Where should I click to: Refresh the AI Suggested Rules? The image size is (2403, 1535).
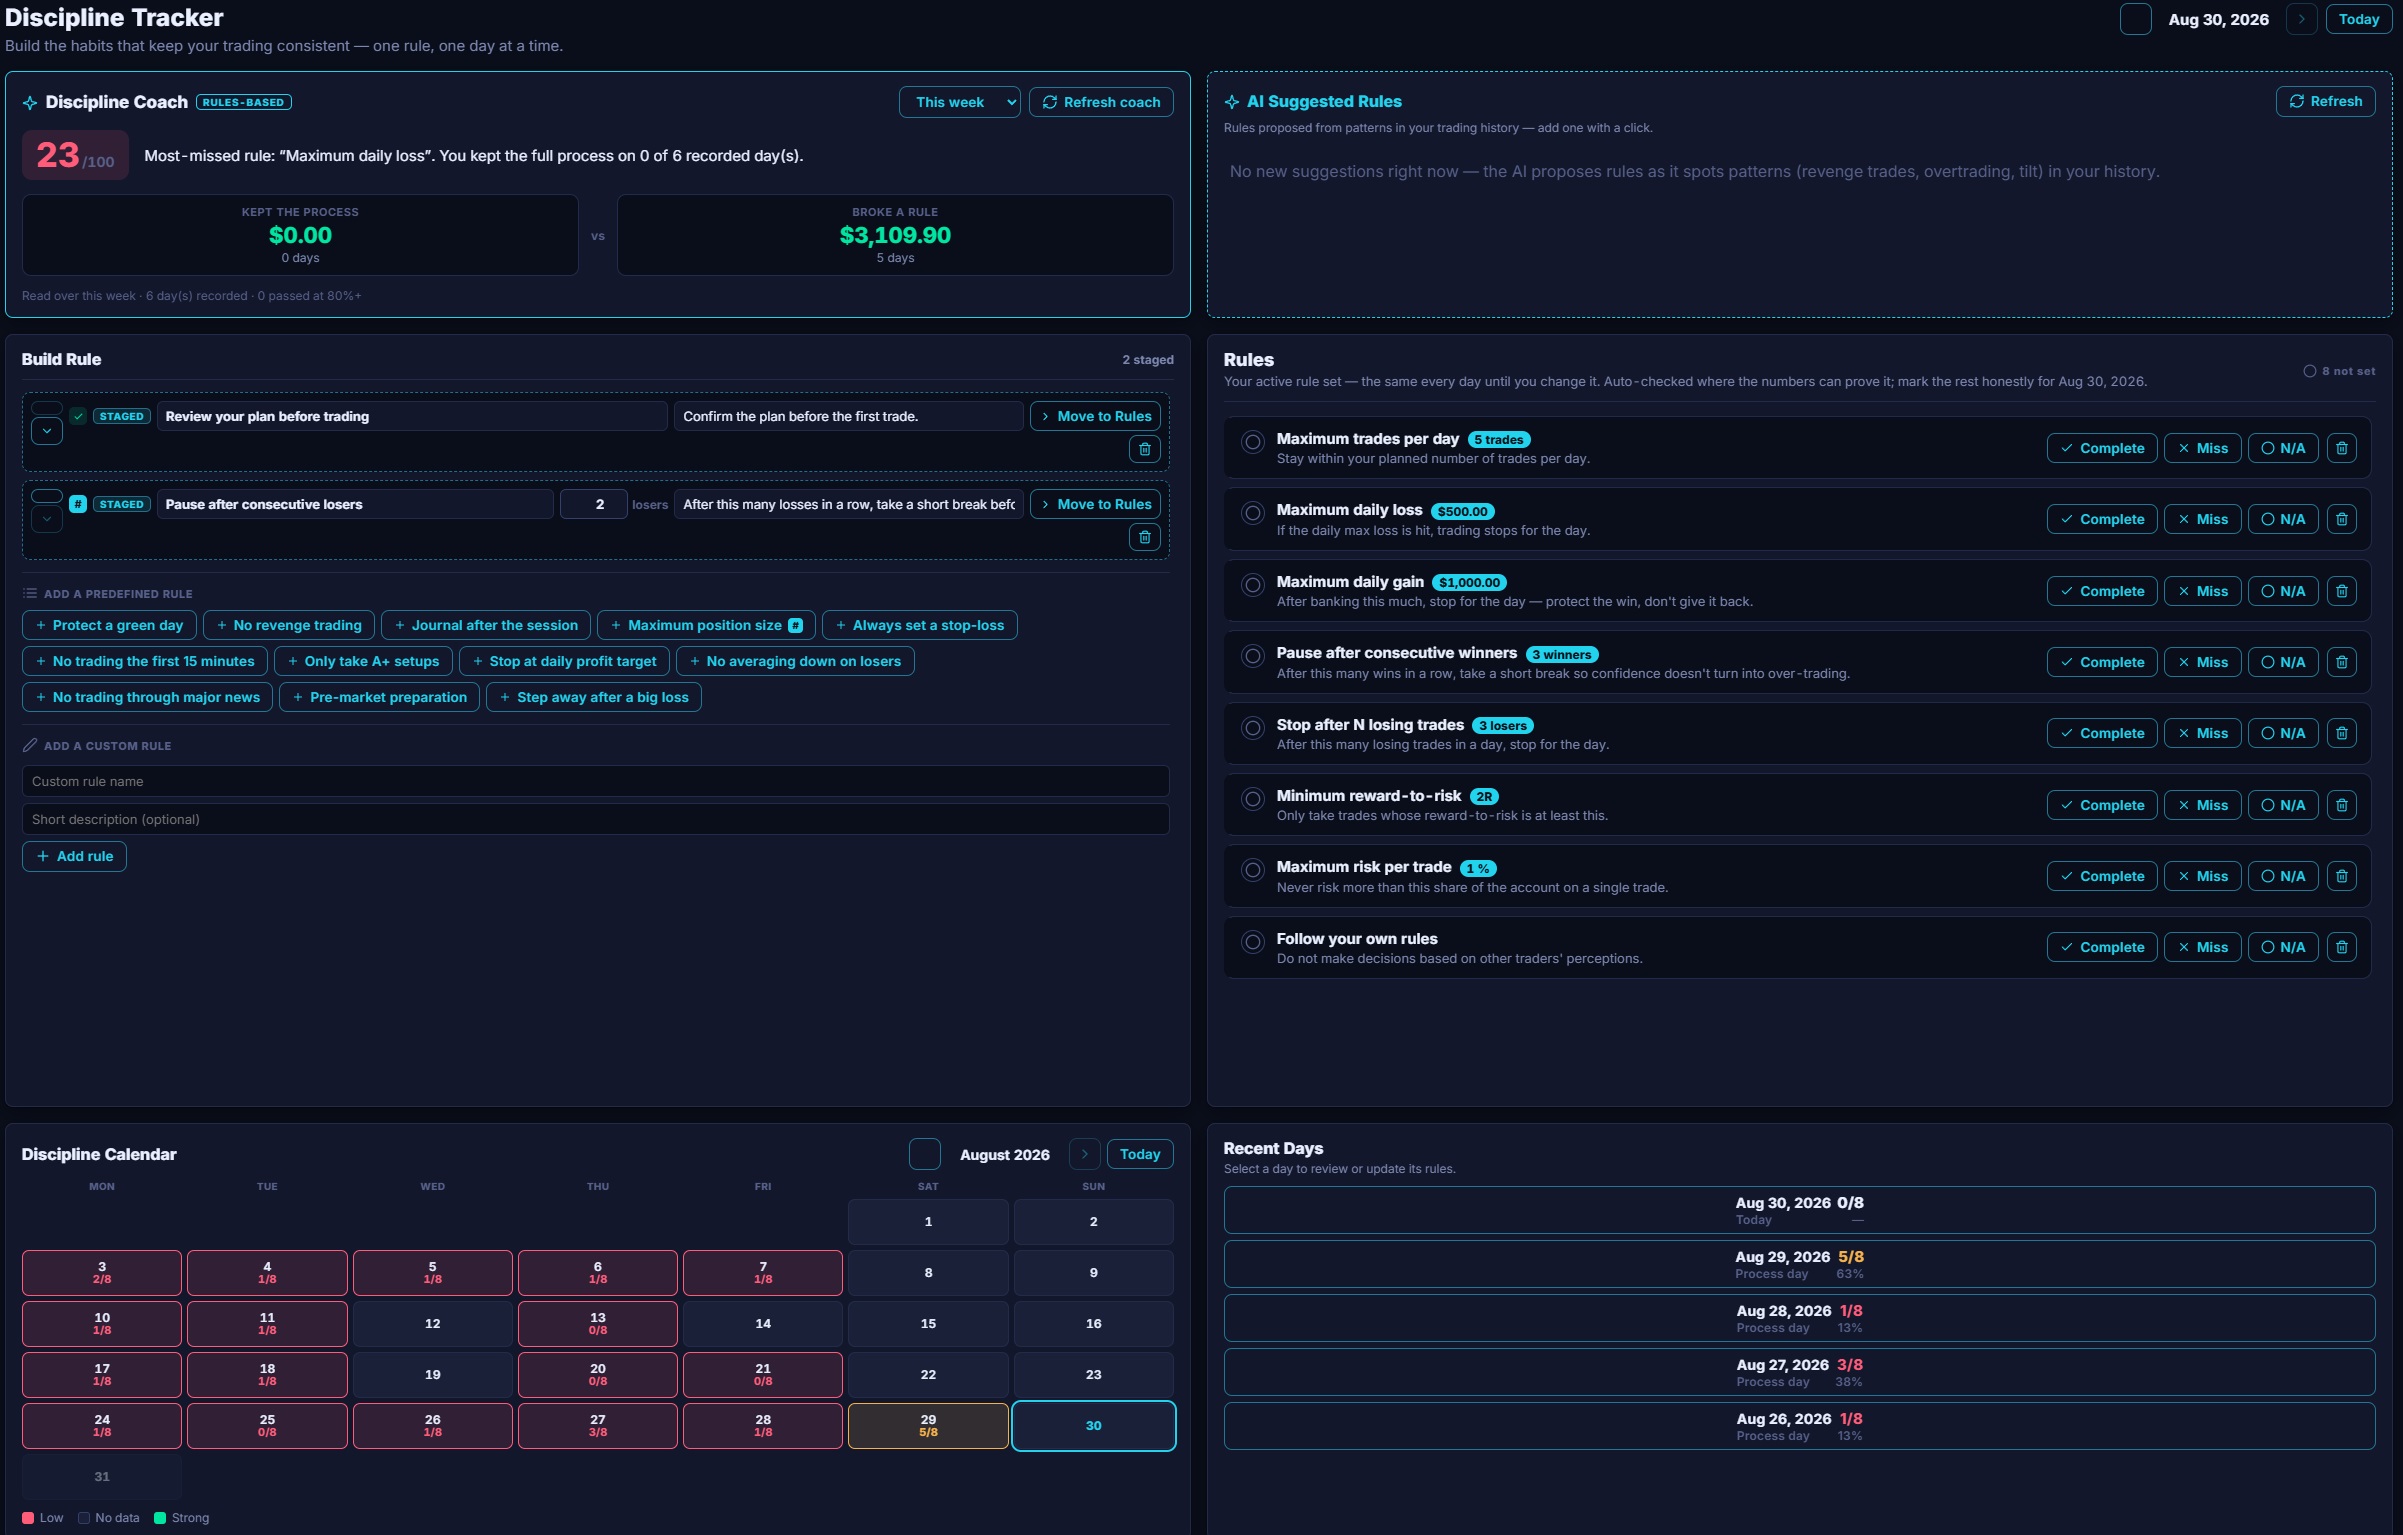pos(2325,101)
